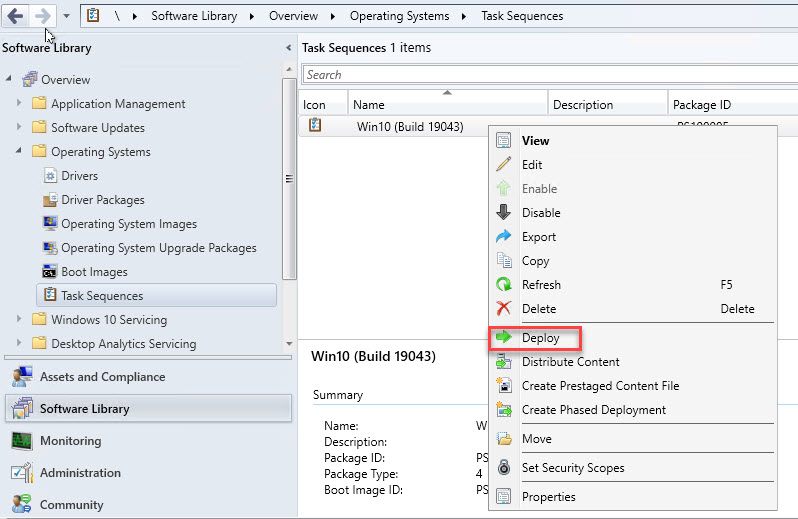This screenshot has height=519, width=798.
Task: Expand the Application Management folder
Action: pyautogui.click(x=19, y=104)
